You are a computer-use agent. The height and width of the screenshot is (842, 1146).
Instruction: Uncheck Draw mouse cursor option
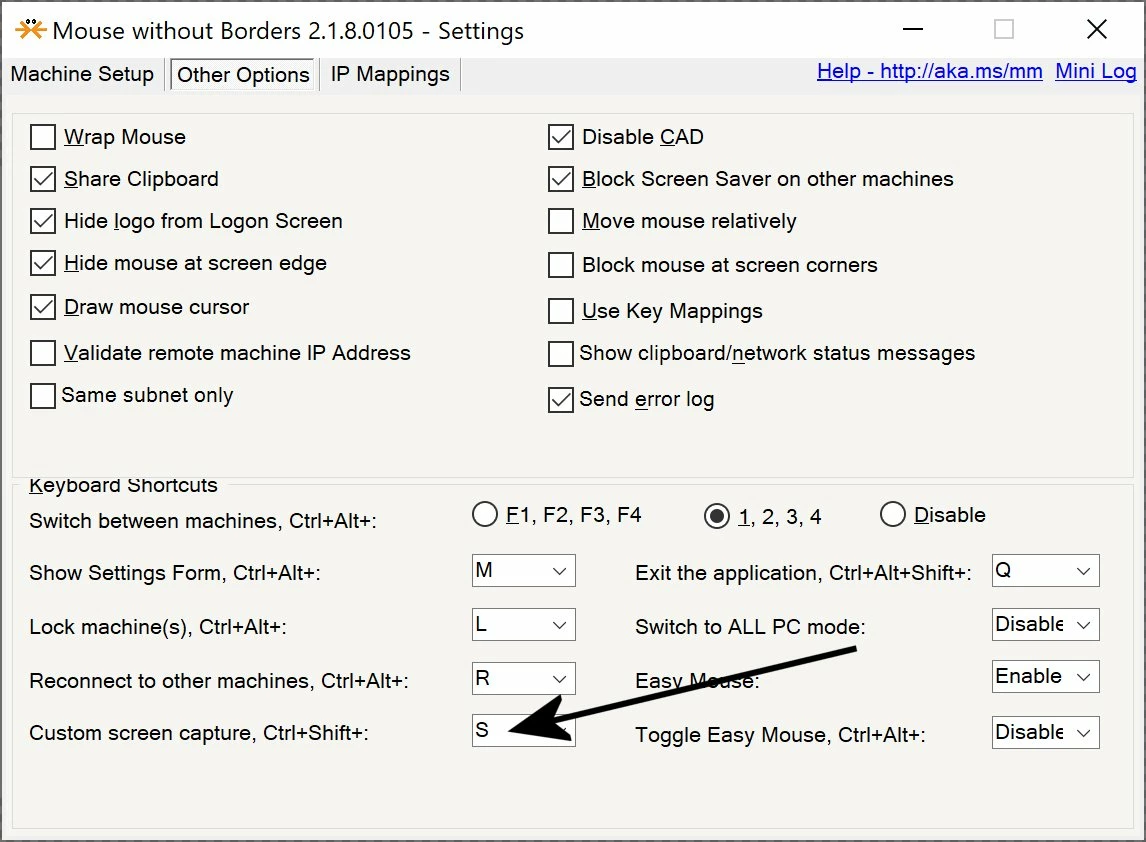[43, 307]
